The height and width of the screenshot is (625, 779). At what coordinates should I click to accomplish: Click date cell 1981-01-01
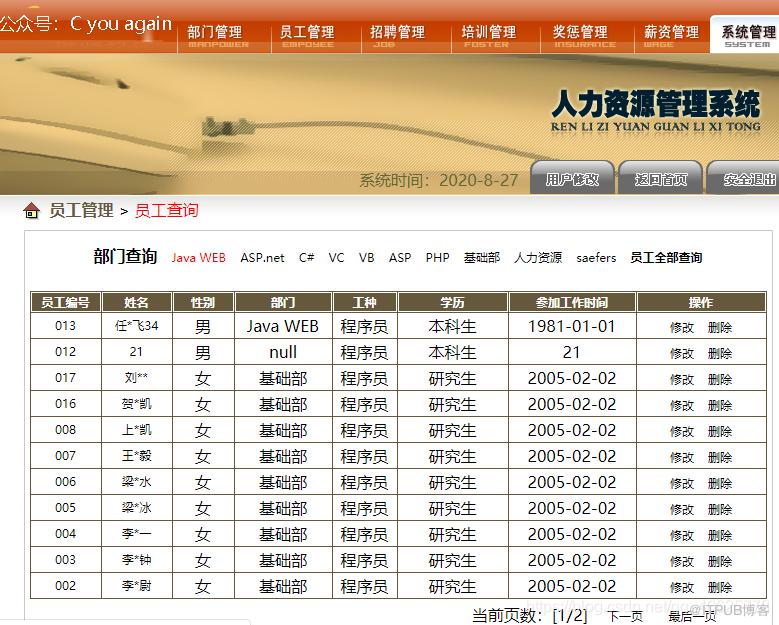tap(572, 326)
